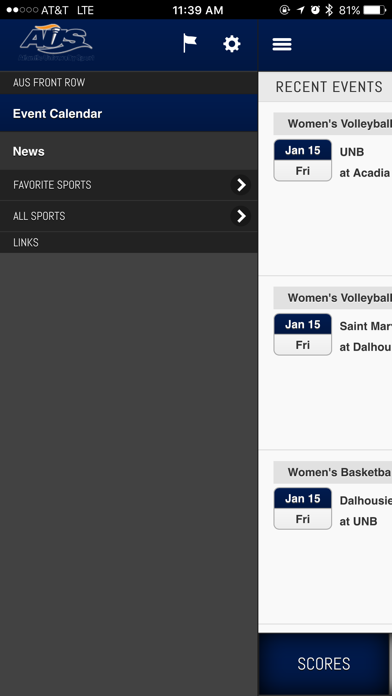The height and width of the screenshot is (696, 392).
Task: Tap the Jan 15 date badge for Women's Basketball
Action: click(x=303, y=509)
